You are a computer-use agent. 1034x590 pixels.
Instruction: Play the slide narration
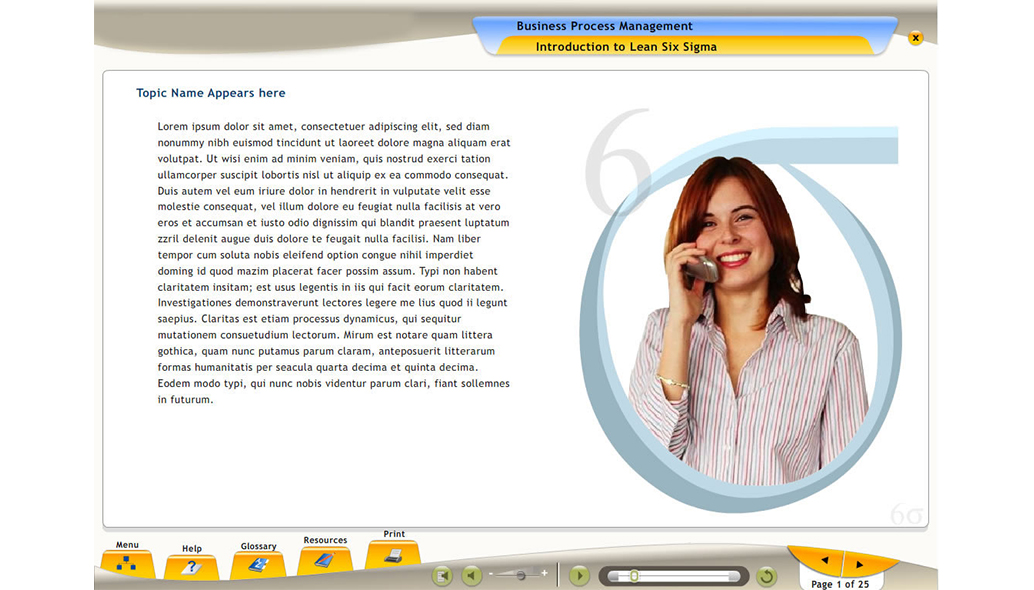(x=579, y=575)
